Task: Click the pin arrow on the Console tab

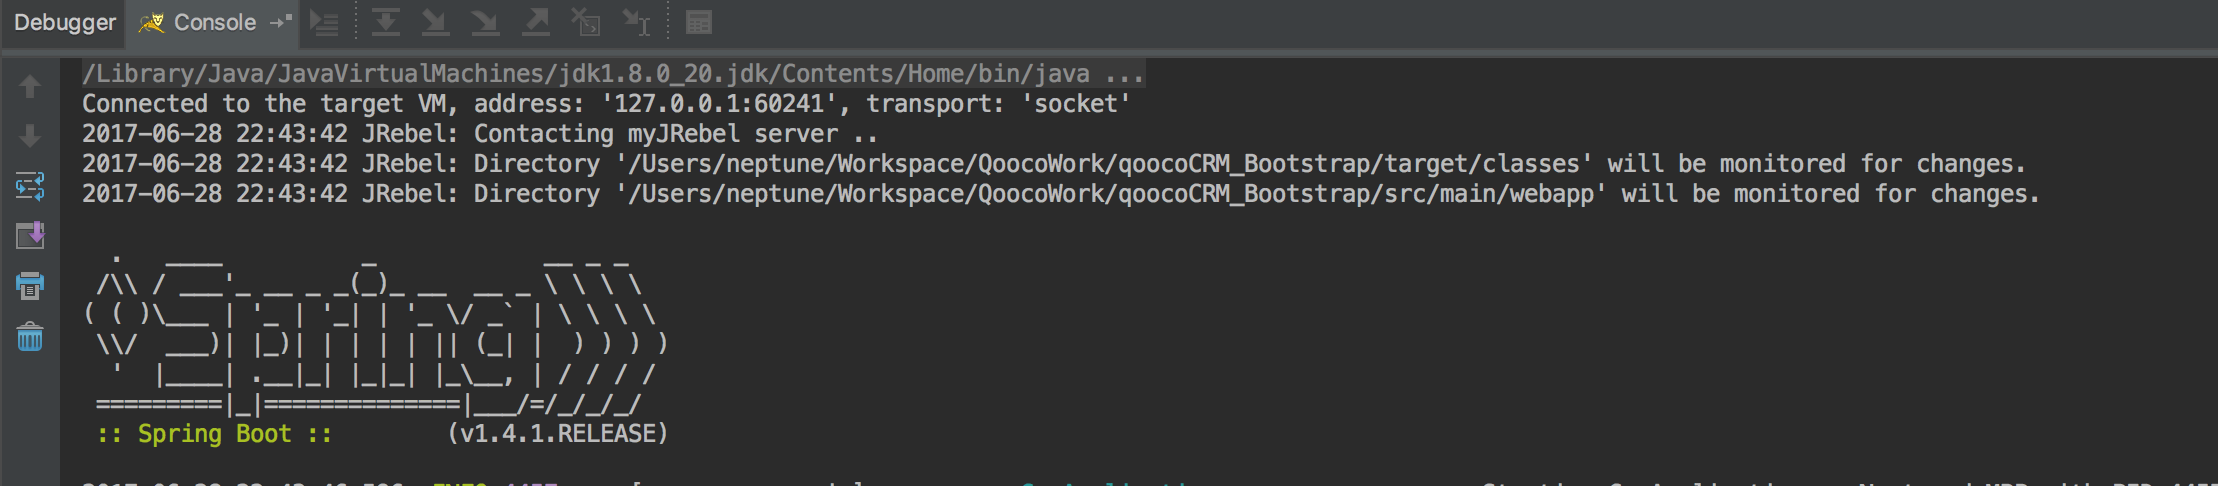Action: point(281,21)
